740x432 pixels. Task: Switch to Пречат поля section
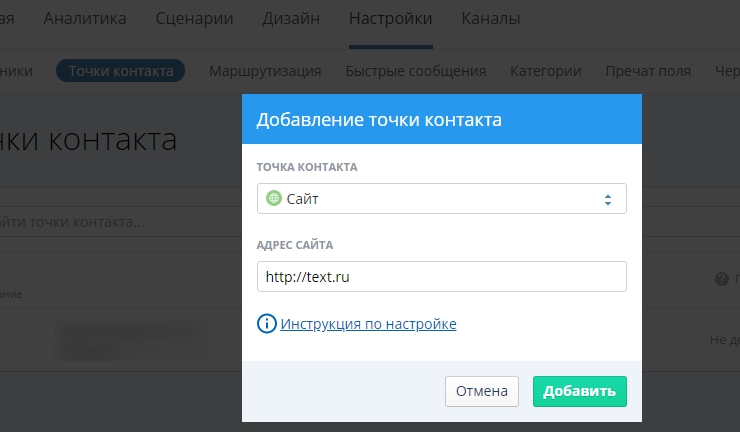[x=648, y=71]
